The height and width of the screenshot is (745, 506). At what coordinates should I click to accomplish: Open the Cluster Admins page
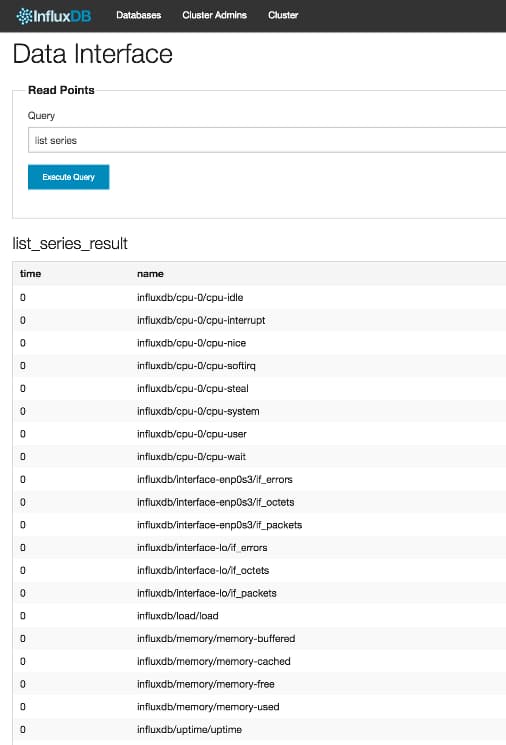coord(214,15)
